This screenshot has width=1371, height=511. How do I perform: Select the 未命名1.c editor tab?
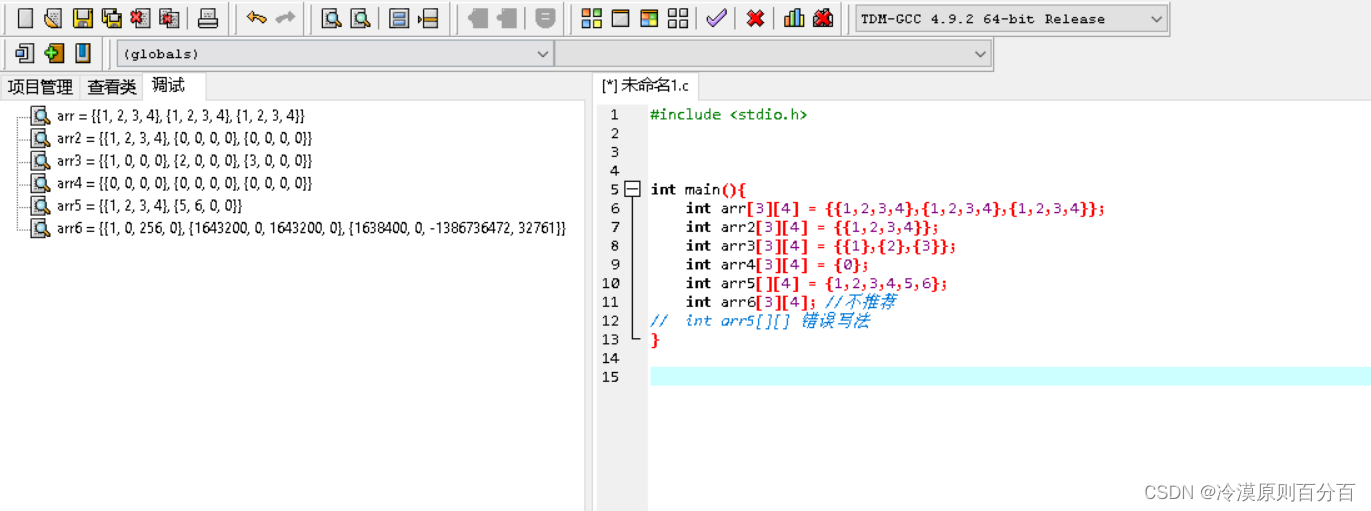click(x=645, y=86)
